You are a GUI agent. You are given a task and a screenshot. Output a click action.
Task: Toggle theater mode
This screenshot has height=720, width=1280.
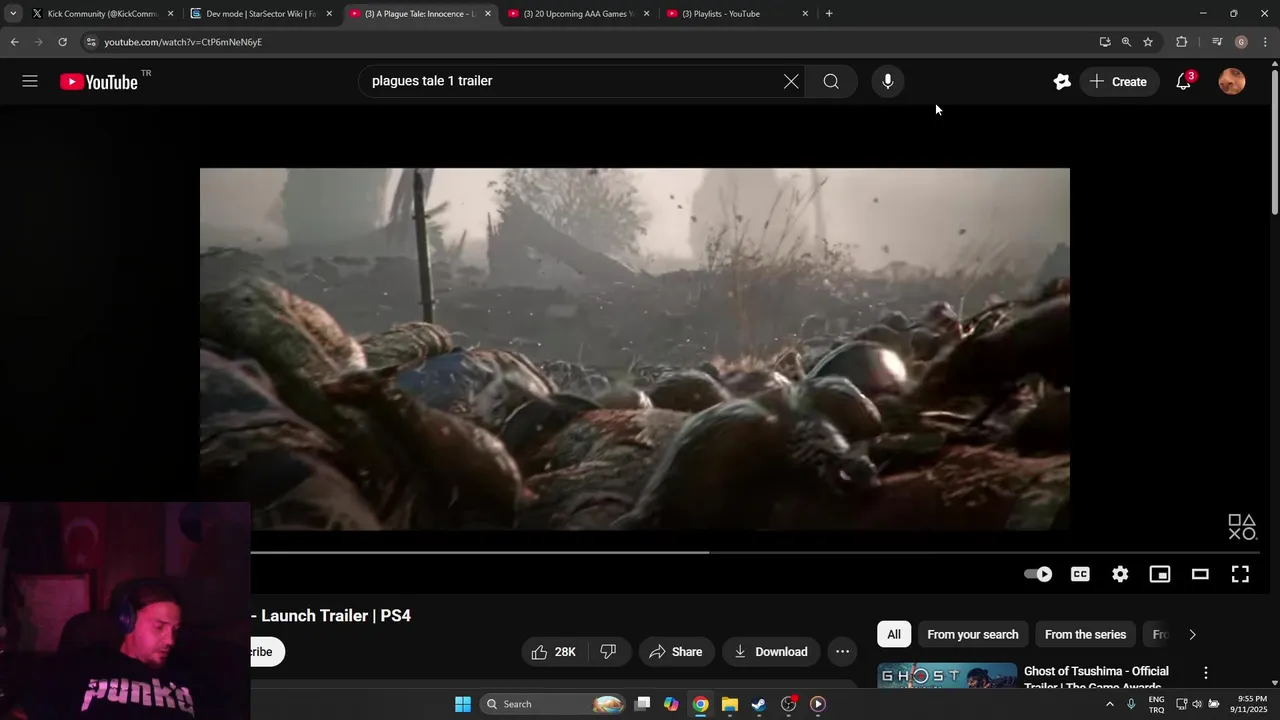tap(1200, 574)
